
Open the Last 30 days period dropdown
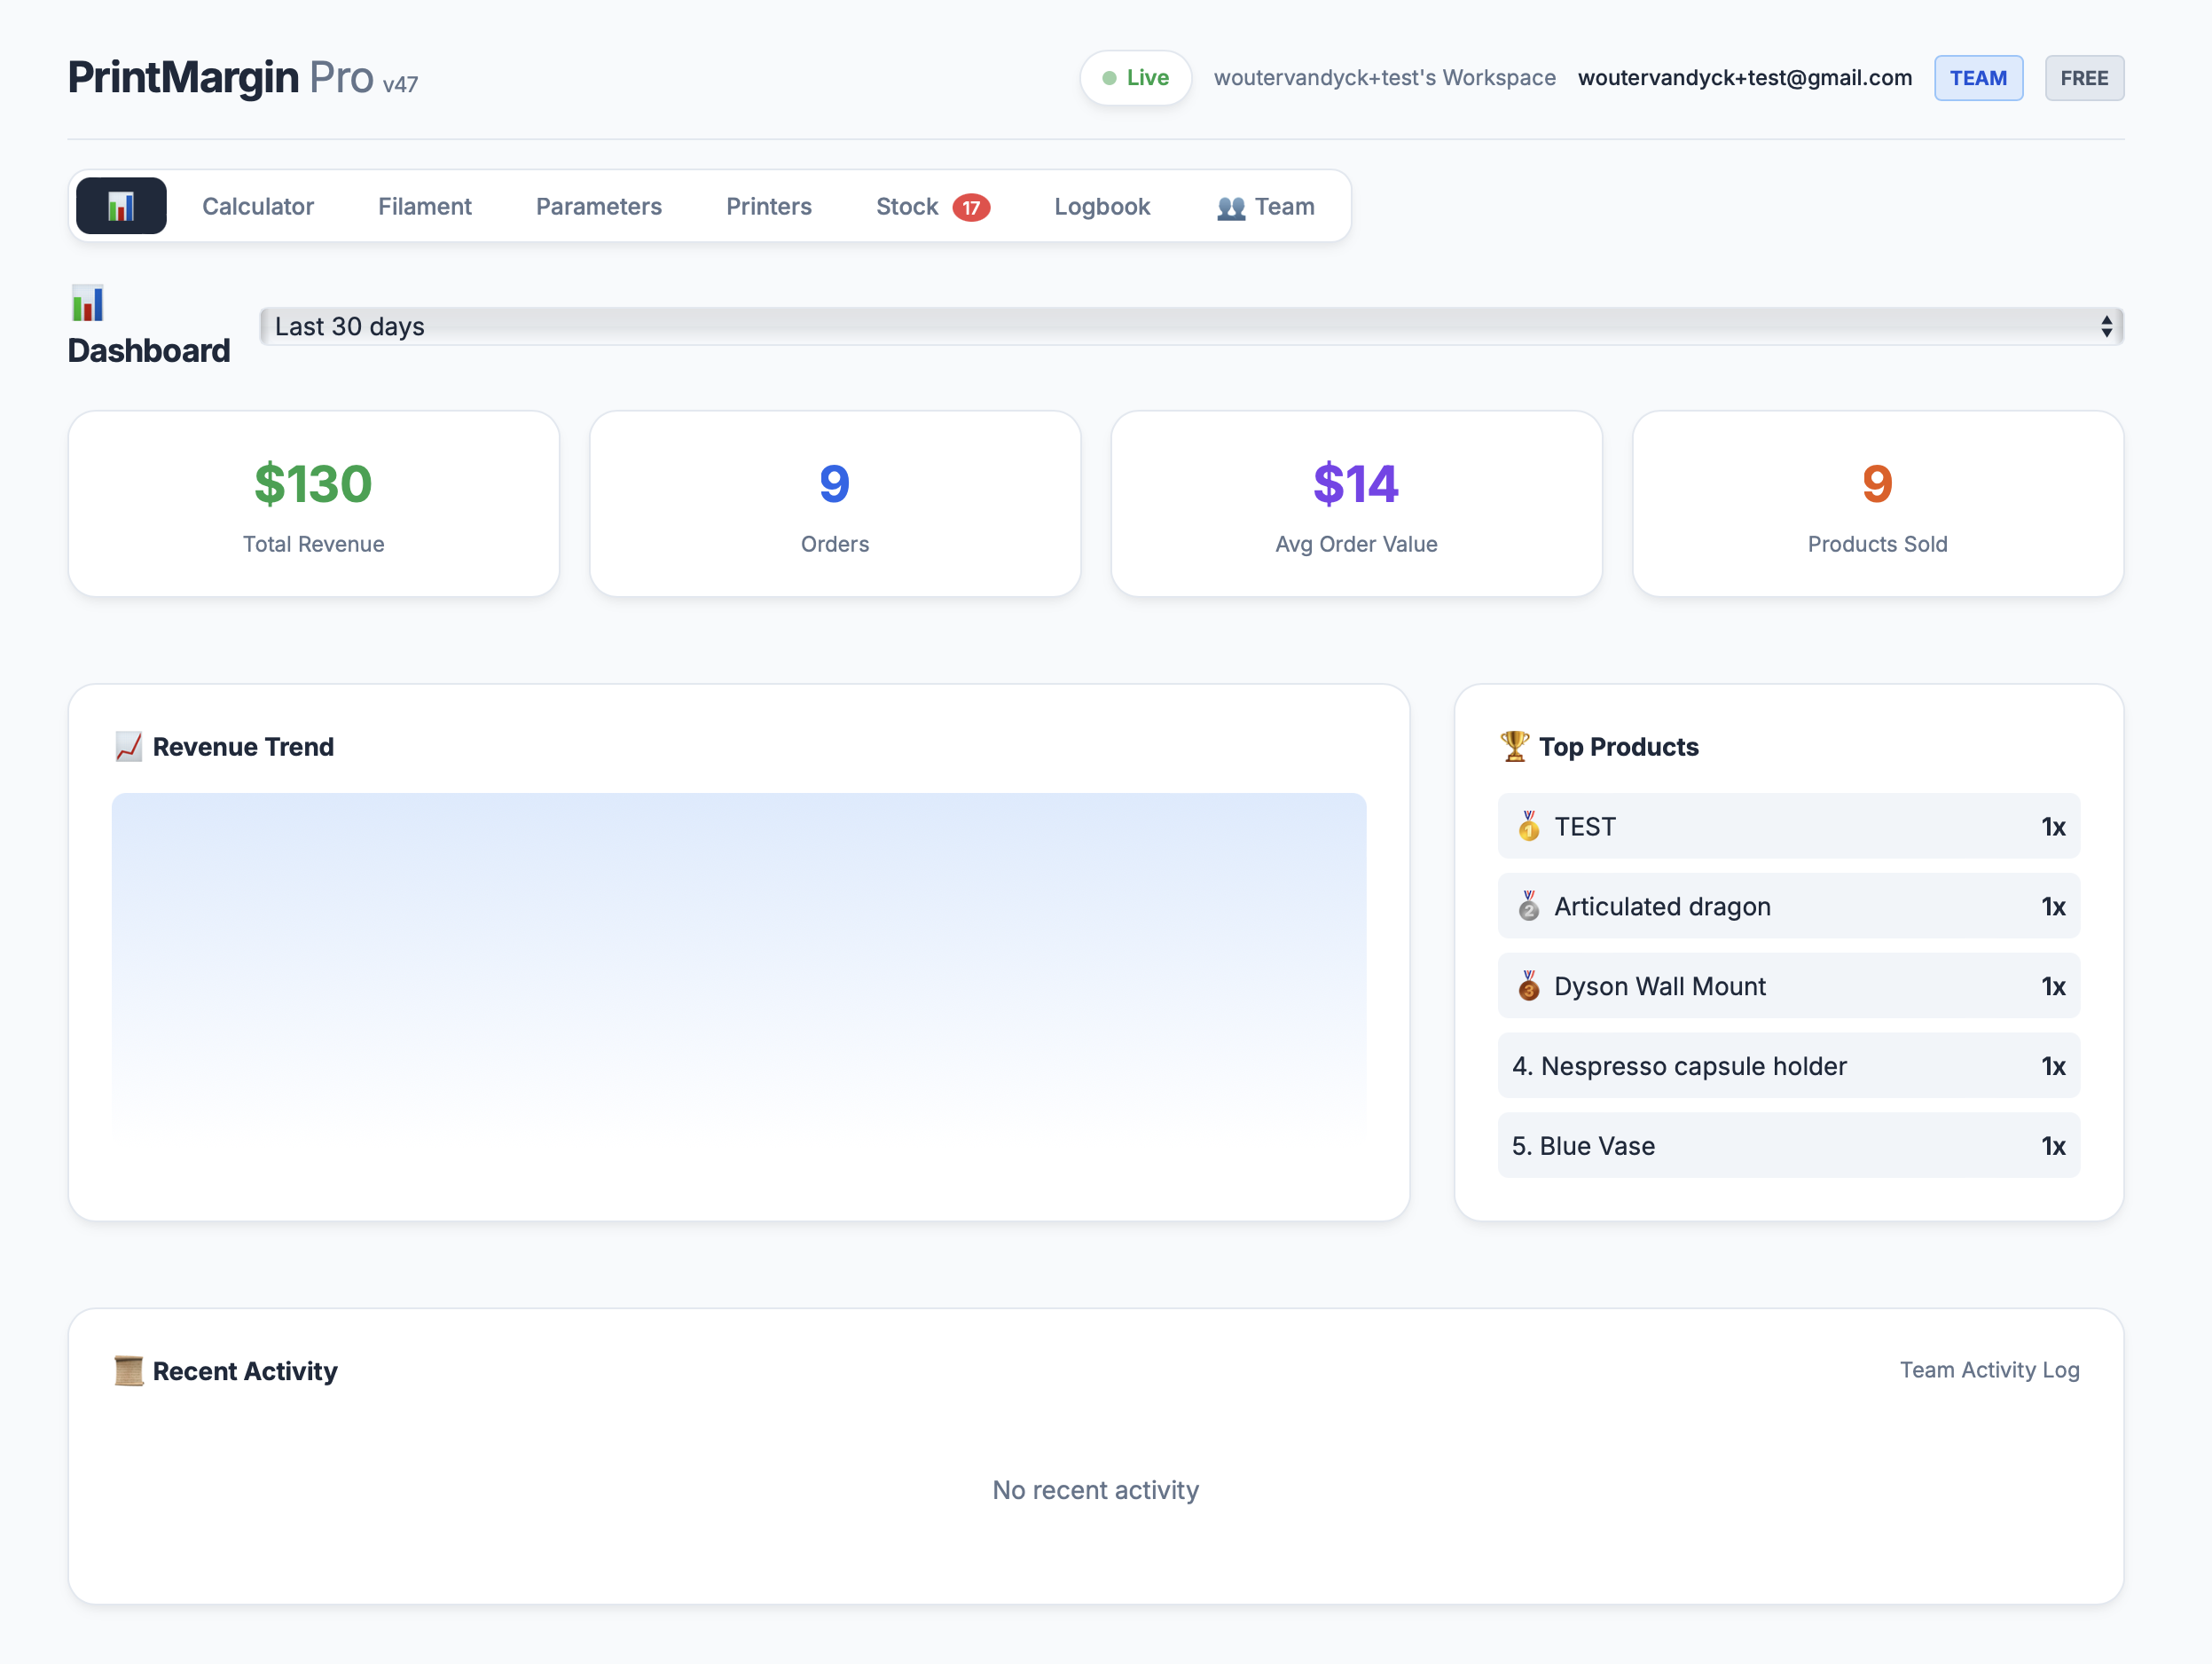pyautogui.click(x=1191, y=326)
